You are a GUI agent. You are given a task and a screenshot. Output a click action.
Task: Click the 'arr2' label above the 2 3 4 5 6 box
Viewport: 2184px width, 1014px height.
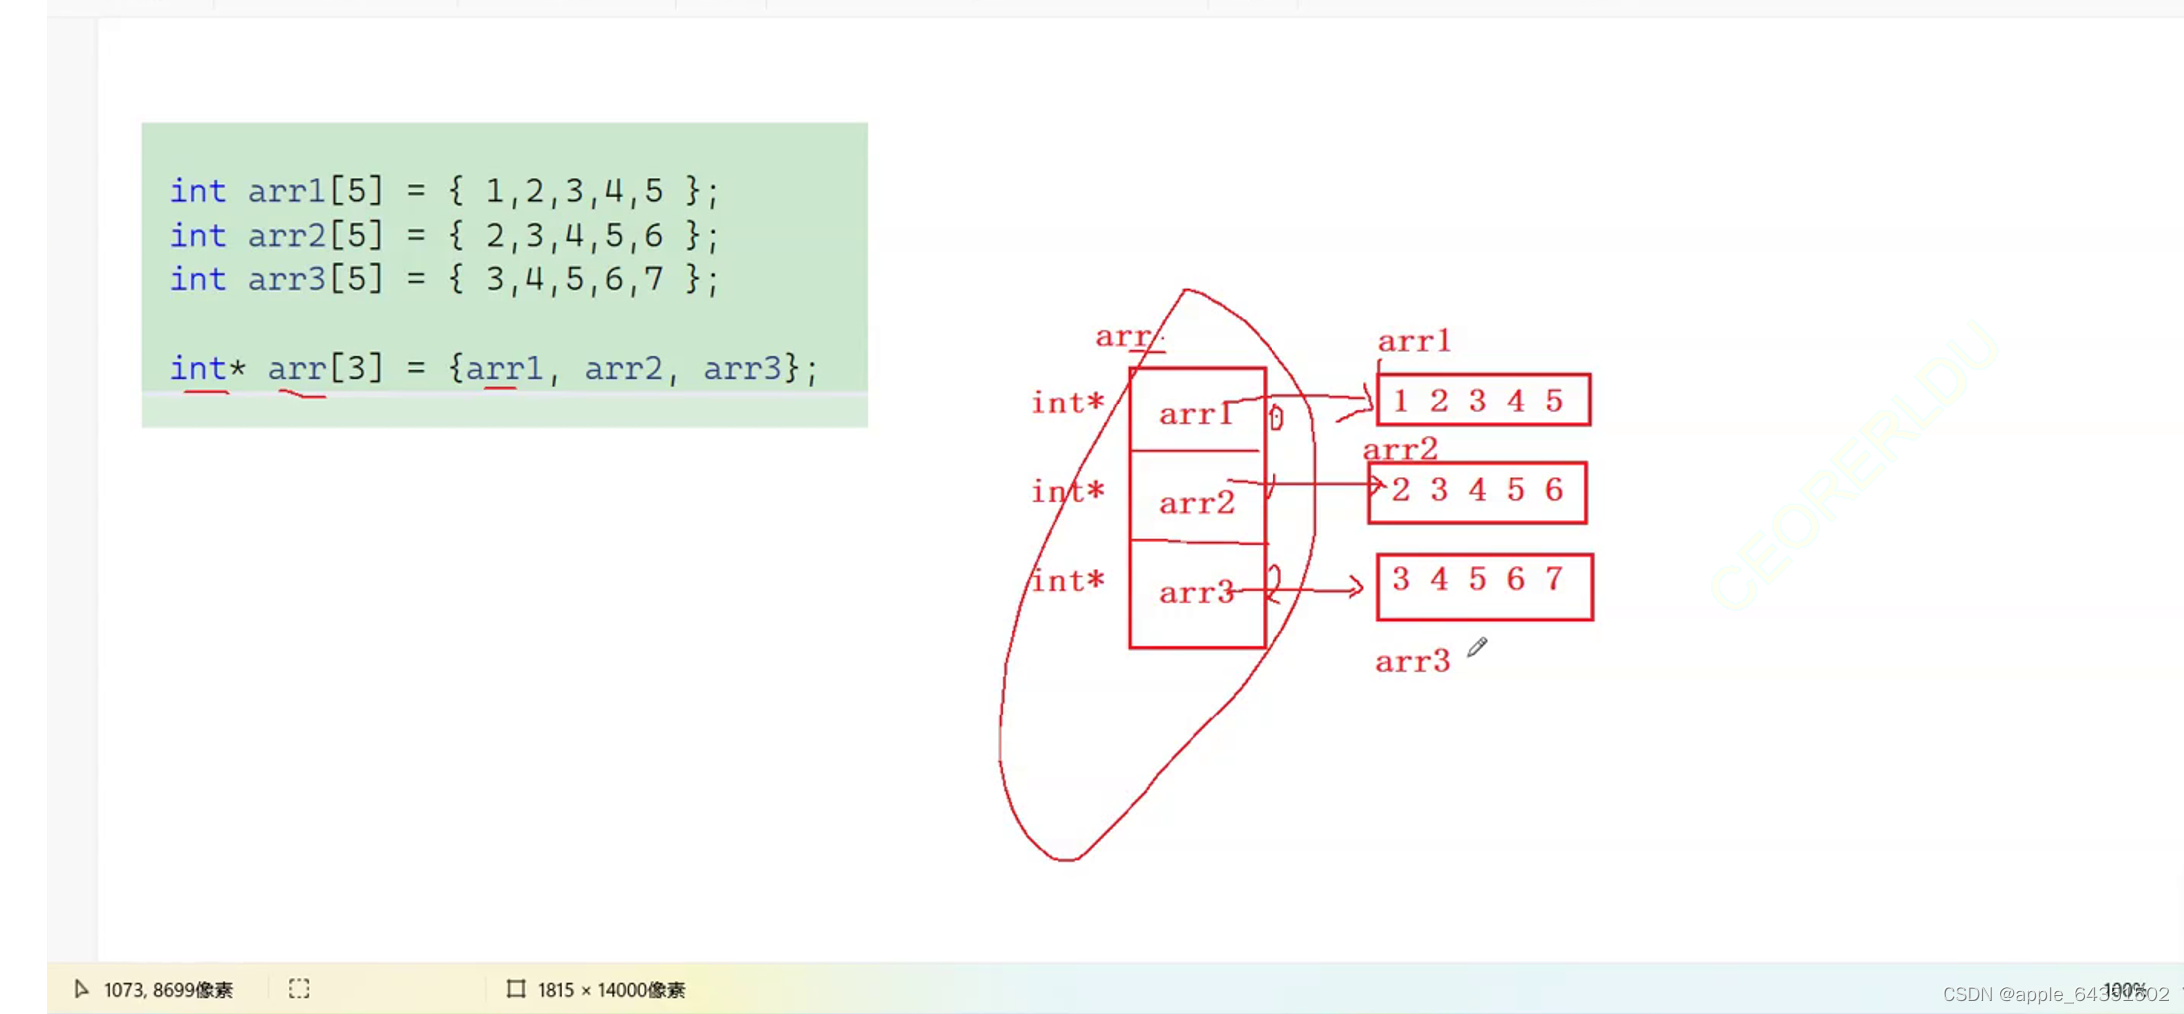click(1400, 449)
